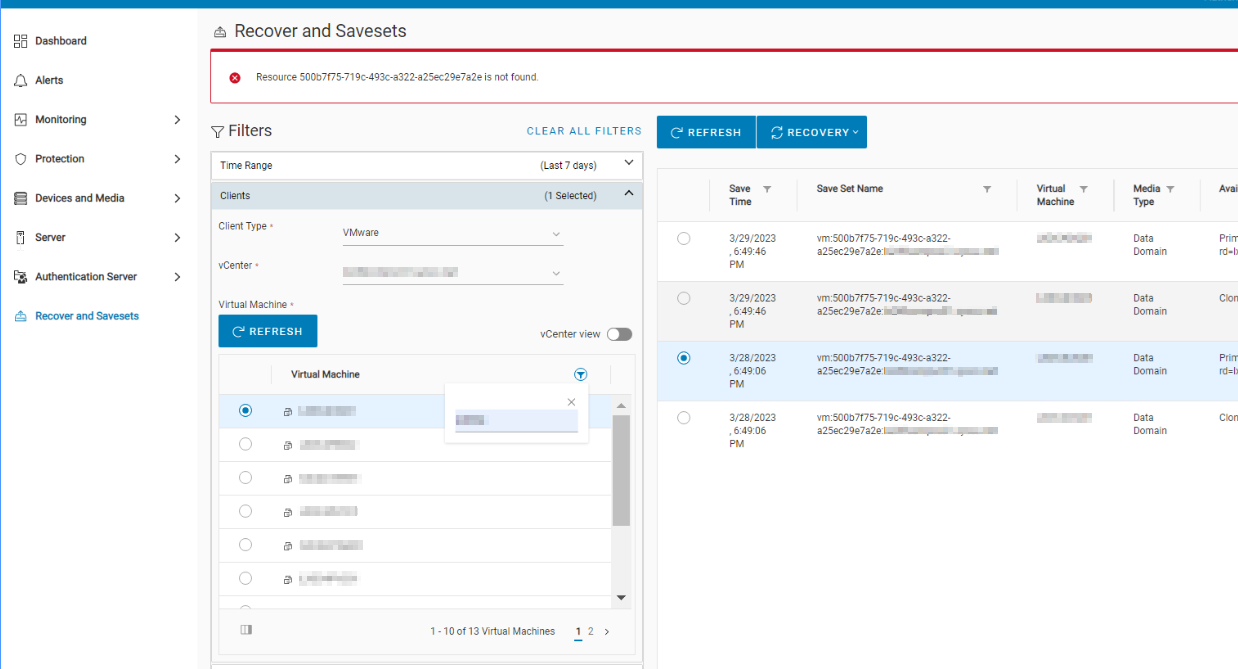
Task: Click the Save Time column filter icon
Action: coord(767,189)
